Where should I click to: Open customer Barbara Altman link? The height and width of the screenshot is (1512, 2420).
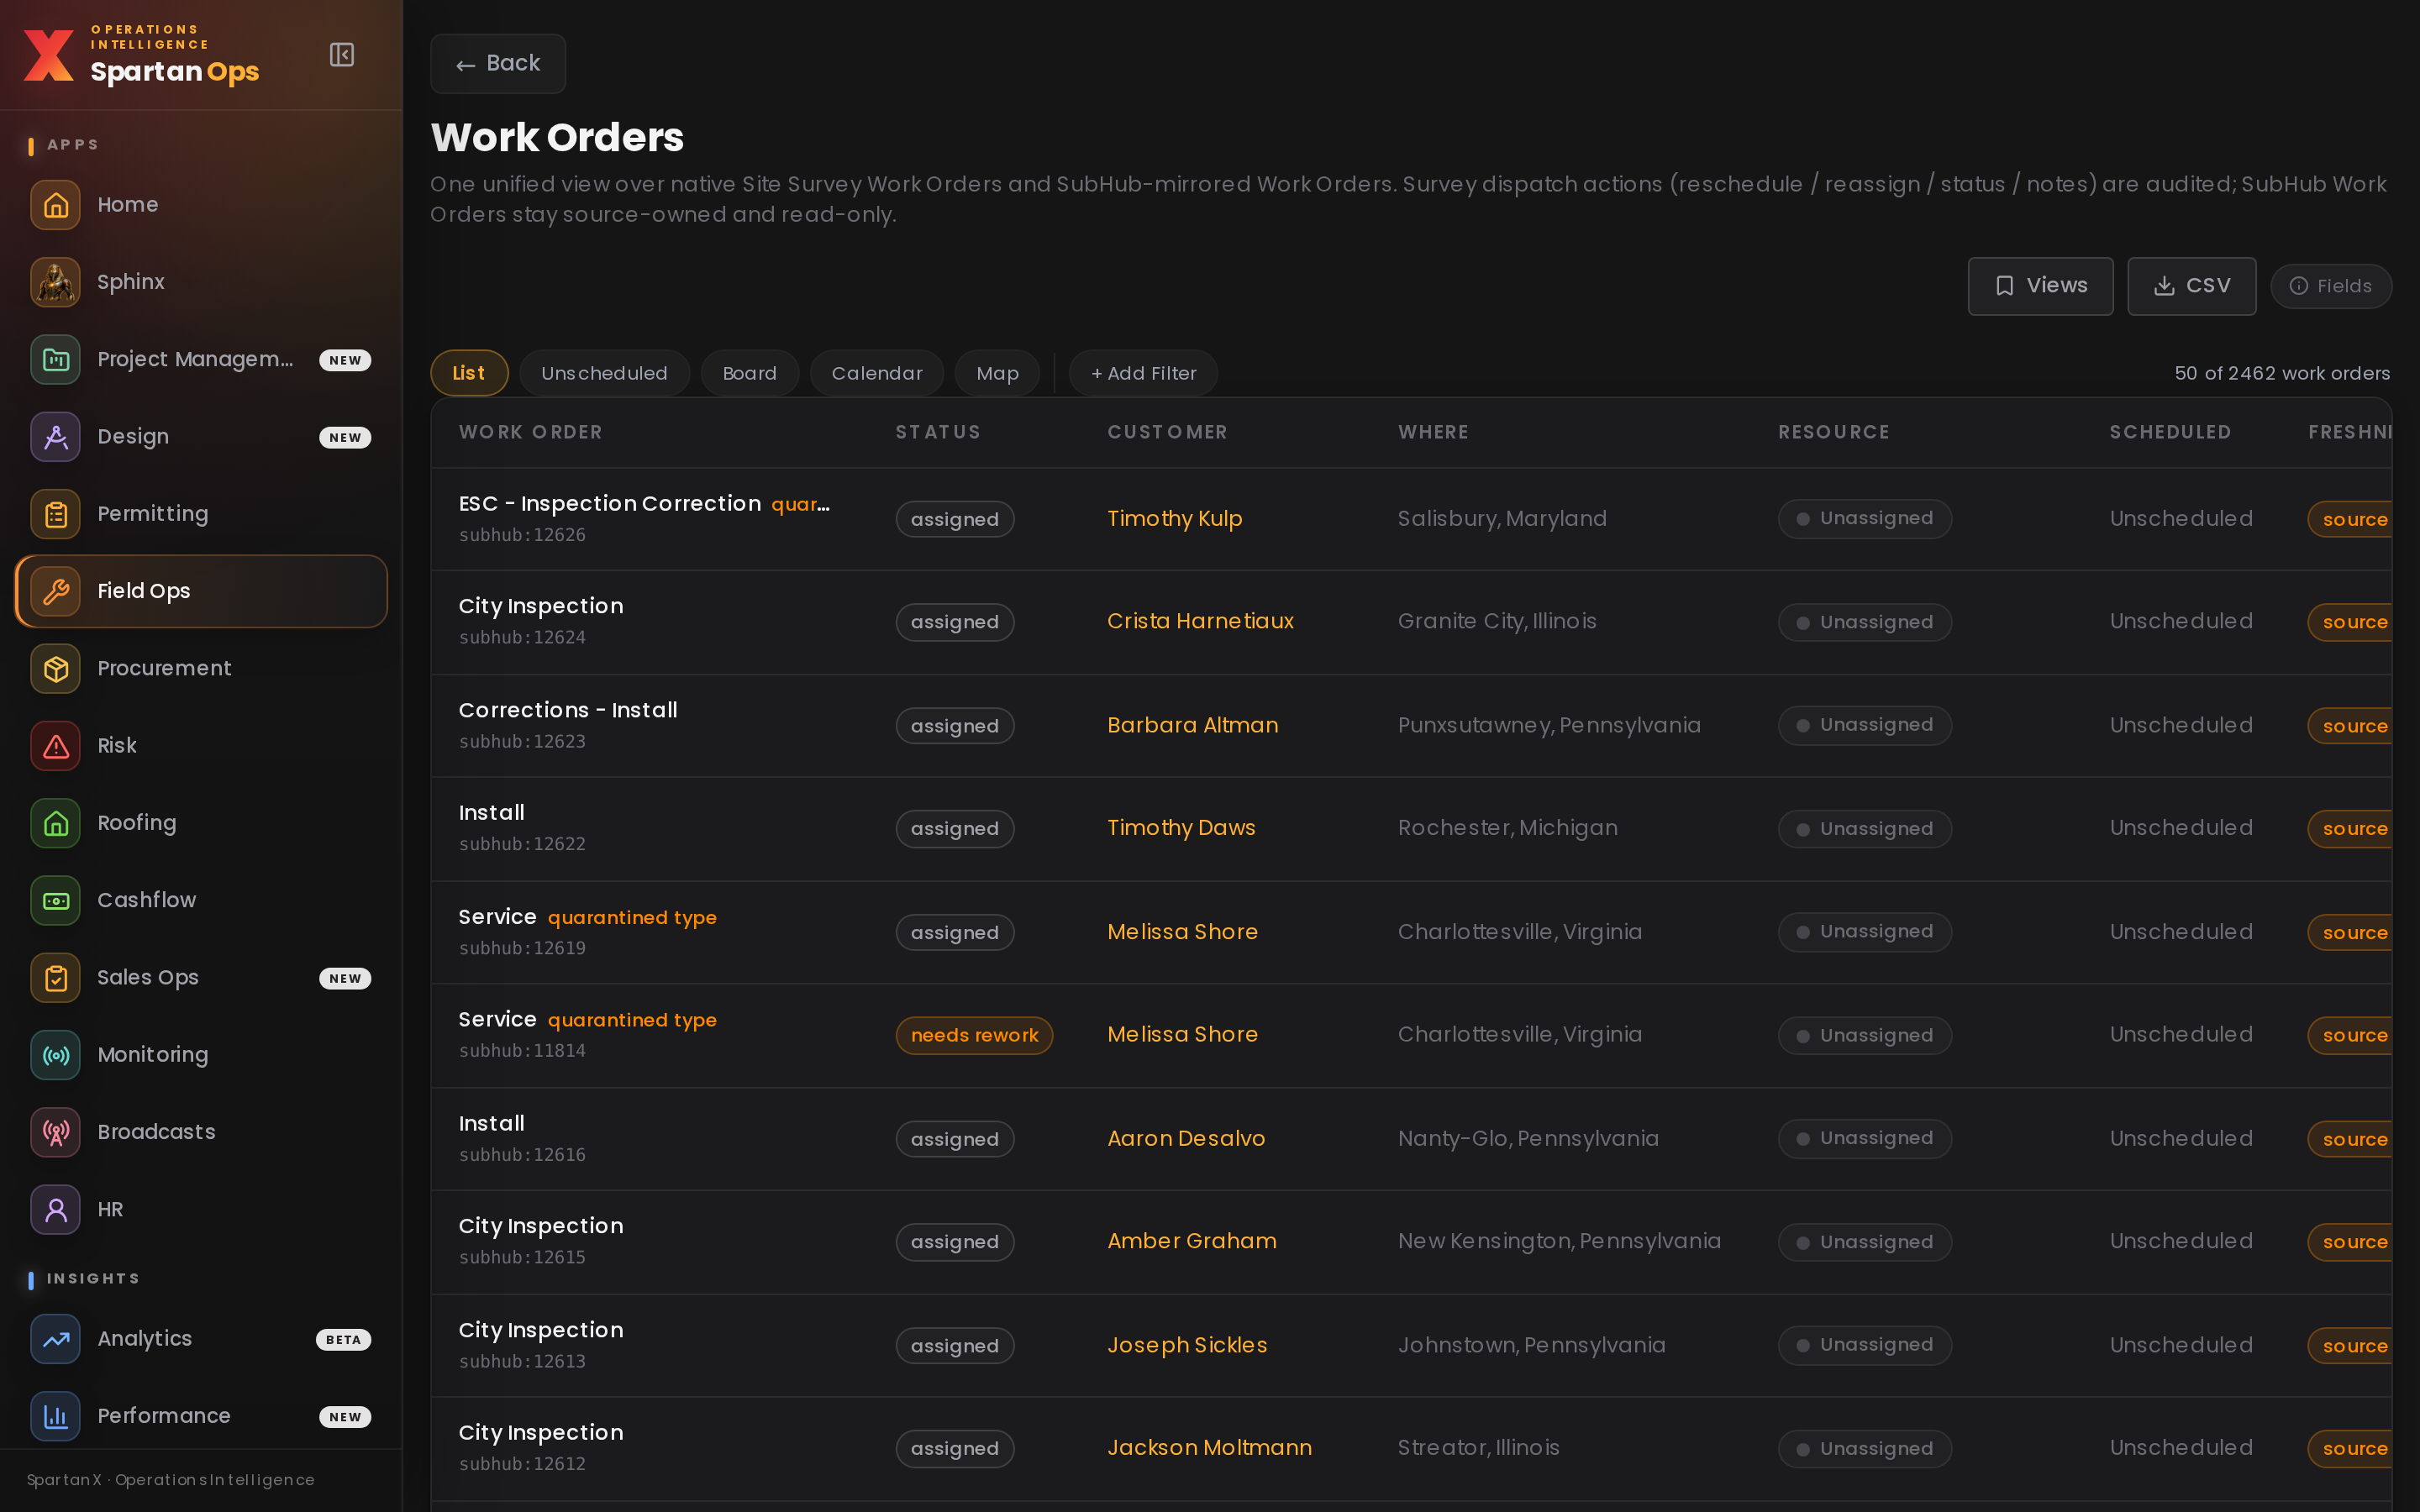pos(1192,725)
